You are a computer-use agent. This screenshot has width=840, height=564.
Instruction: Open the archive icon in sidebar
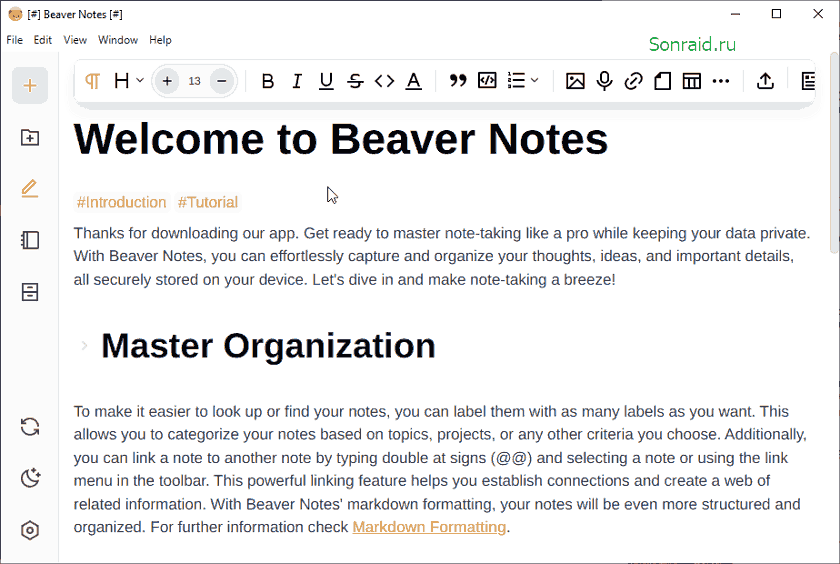[30, 292]
